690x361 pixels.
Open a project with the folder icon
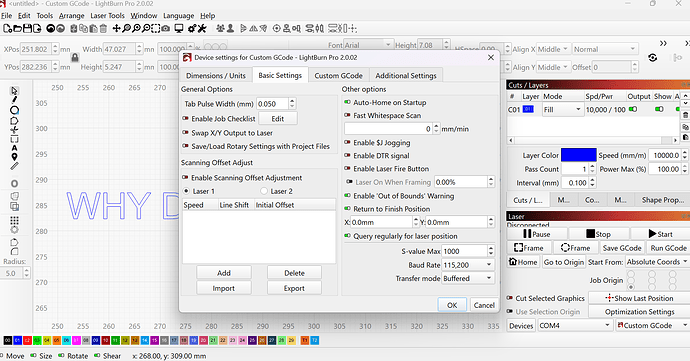[17, 29]
